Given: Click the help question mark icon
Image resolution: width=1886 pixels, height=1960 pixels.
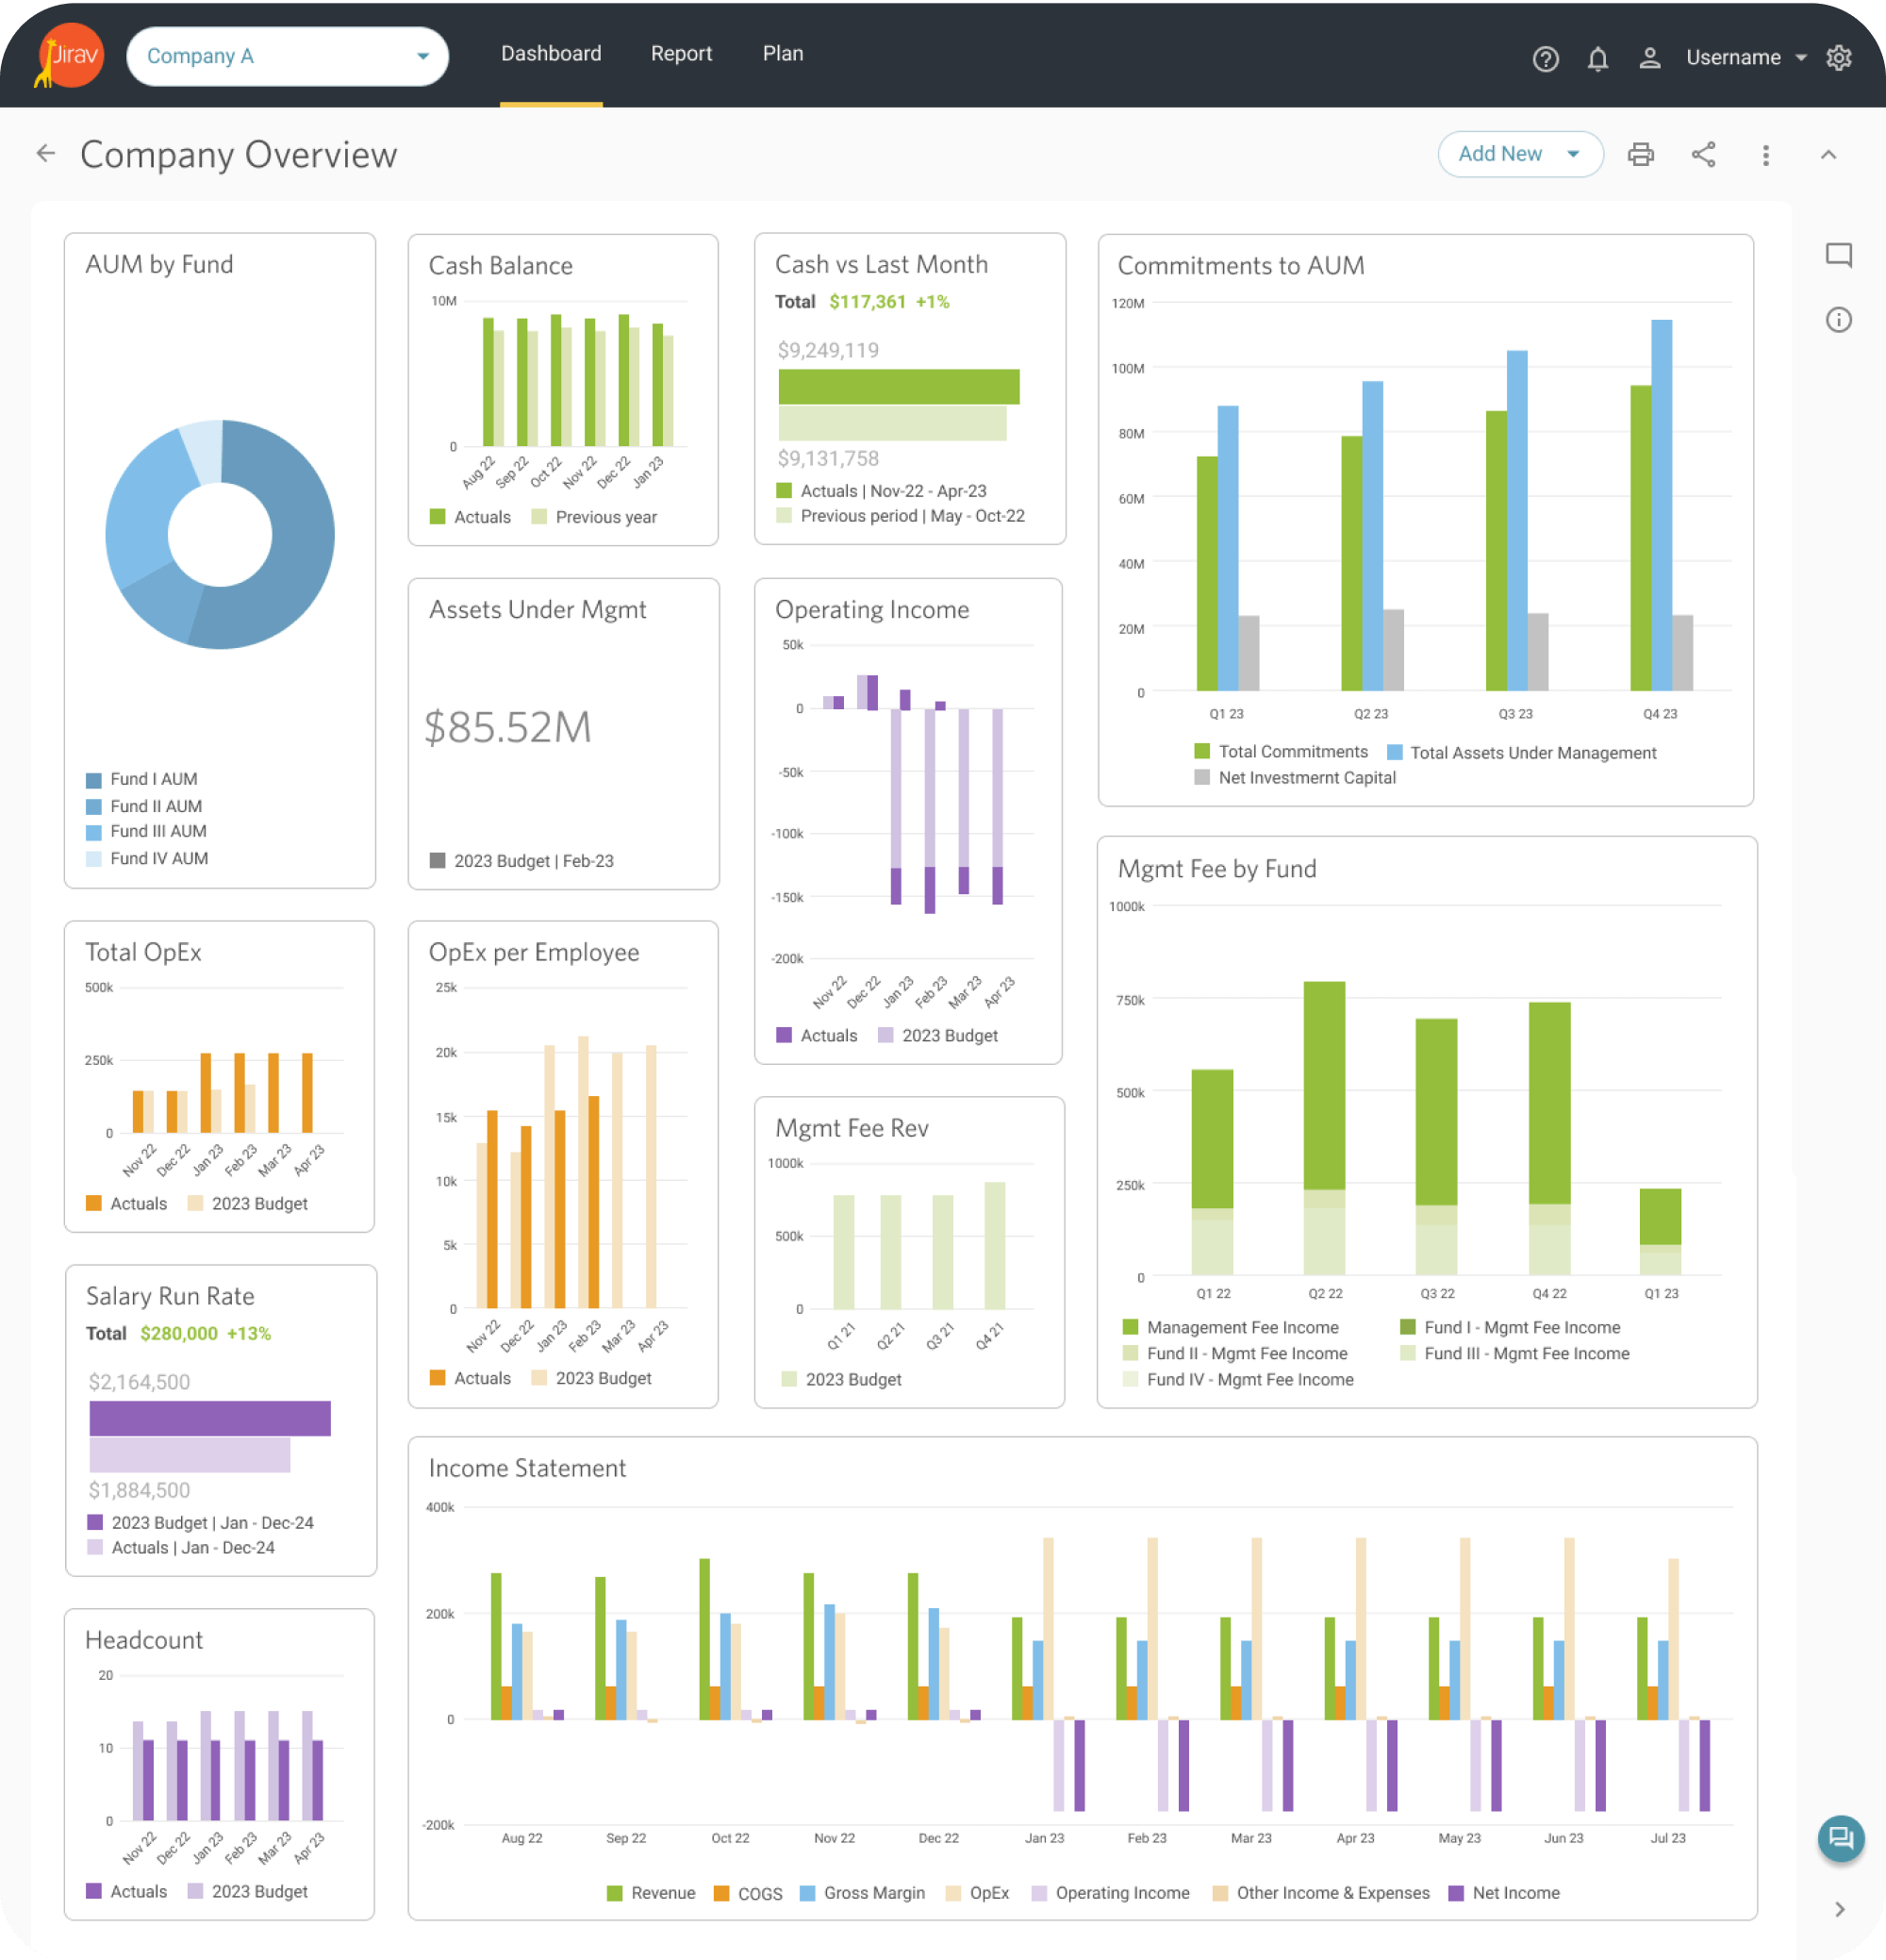Looking at the screenshot, I should (x=1545, y=59).
